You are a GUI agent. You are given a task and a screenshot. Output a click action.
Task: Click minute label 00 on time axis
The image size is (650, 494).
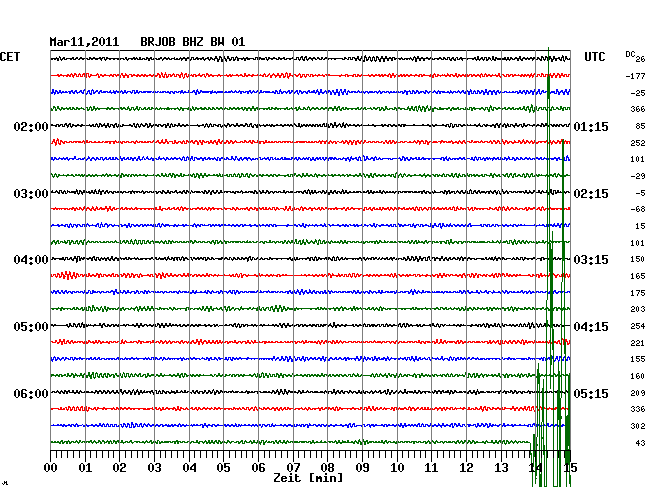(51, 468)
